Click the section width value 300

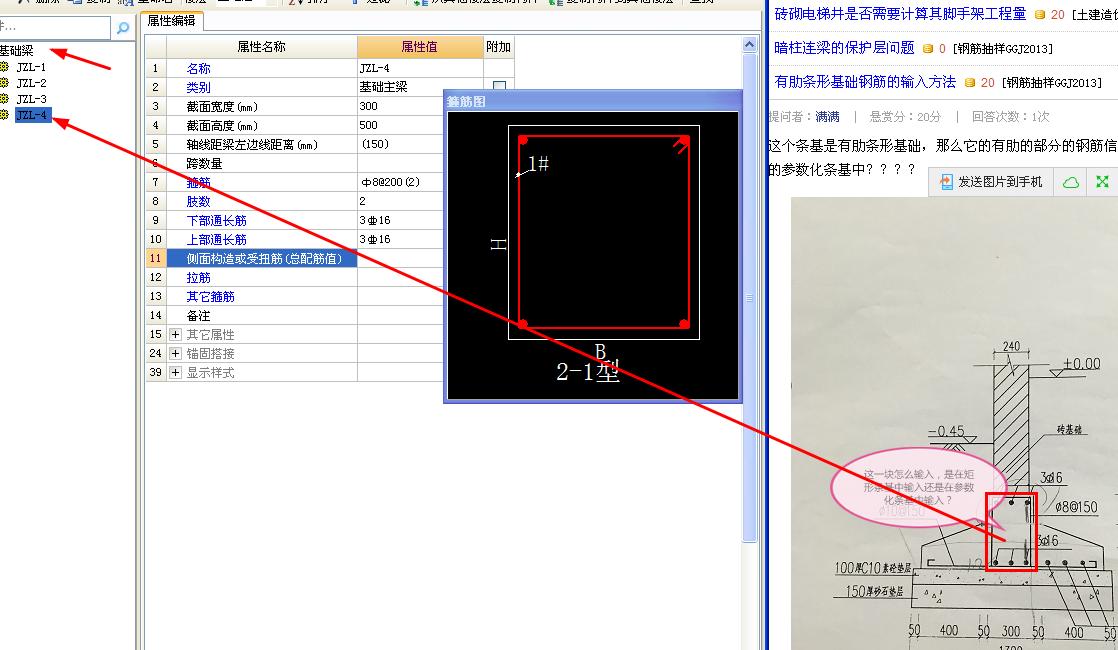(x=400, y=106)
